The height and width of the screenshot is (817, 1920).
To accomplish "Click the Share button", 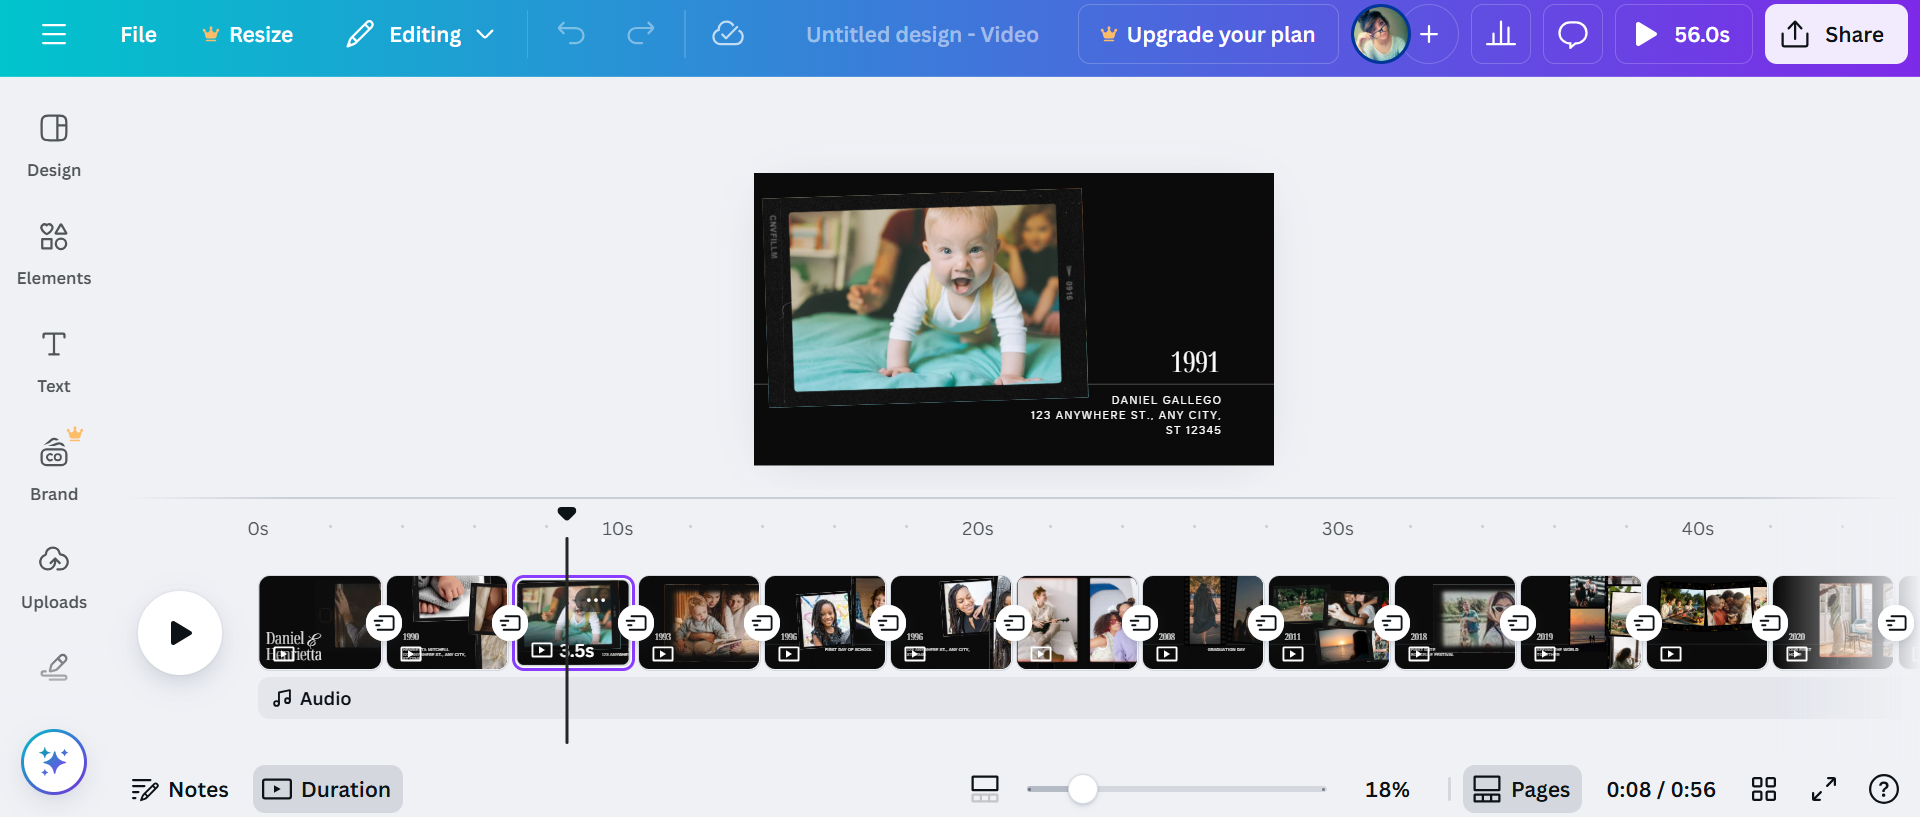I will (x=1836, y=35).
